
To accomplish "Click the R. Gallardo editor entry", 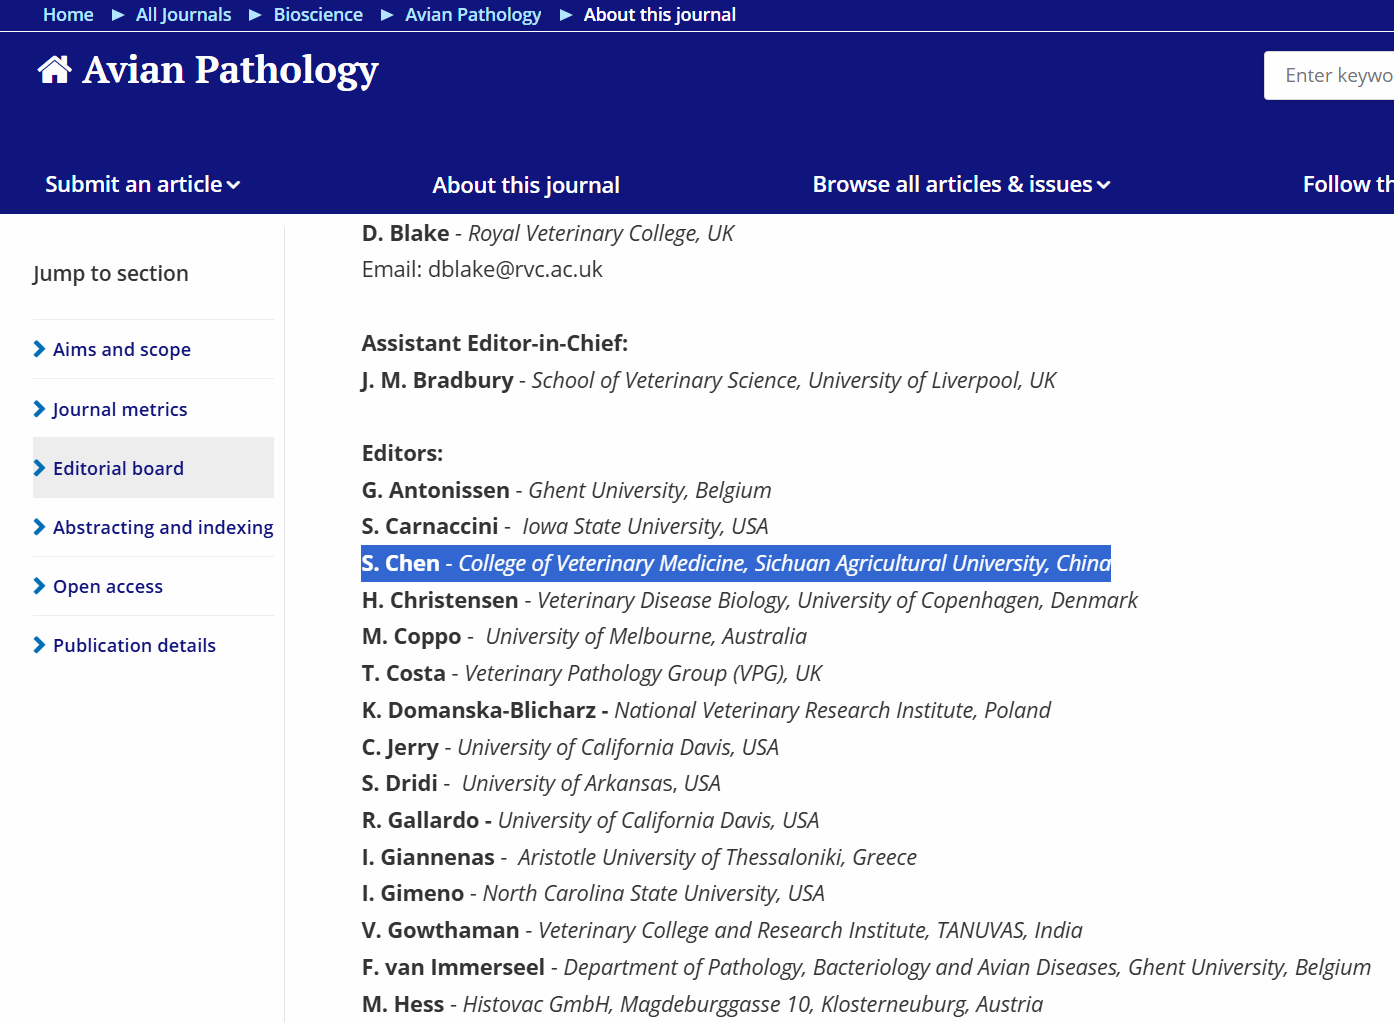I will (590, 820).
